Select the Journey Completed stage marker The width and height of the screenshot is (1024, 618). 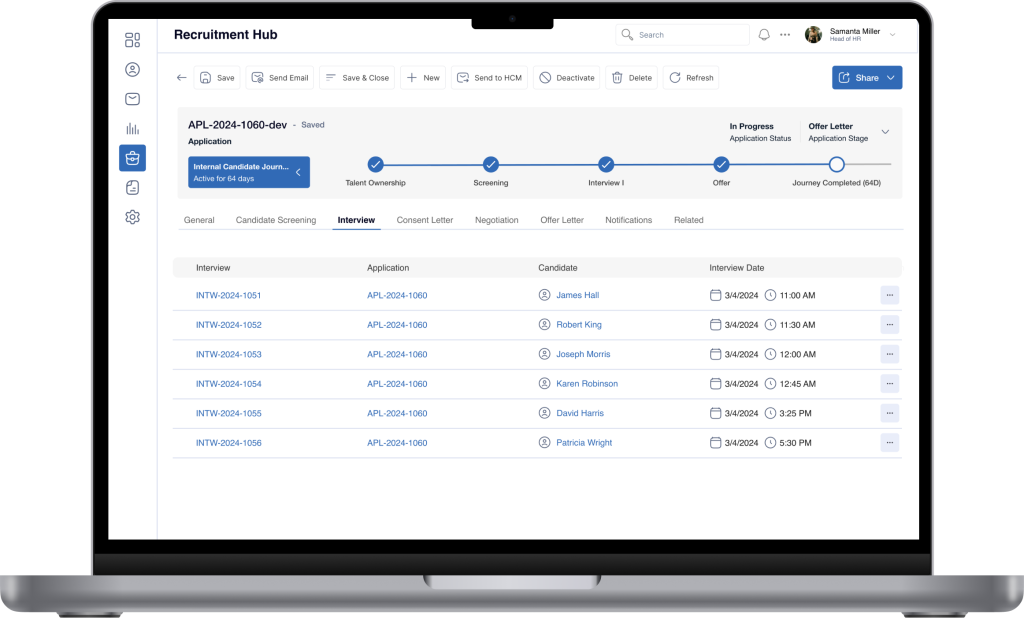[837, 165]
